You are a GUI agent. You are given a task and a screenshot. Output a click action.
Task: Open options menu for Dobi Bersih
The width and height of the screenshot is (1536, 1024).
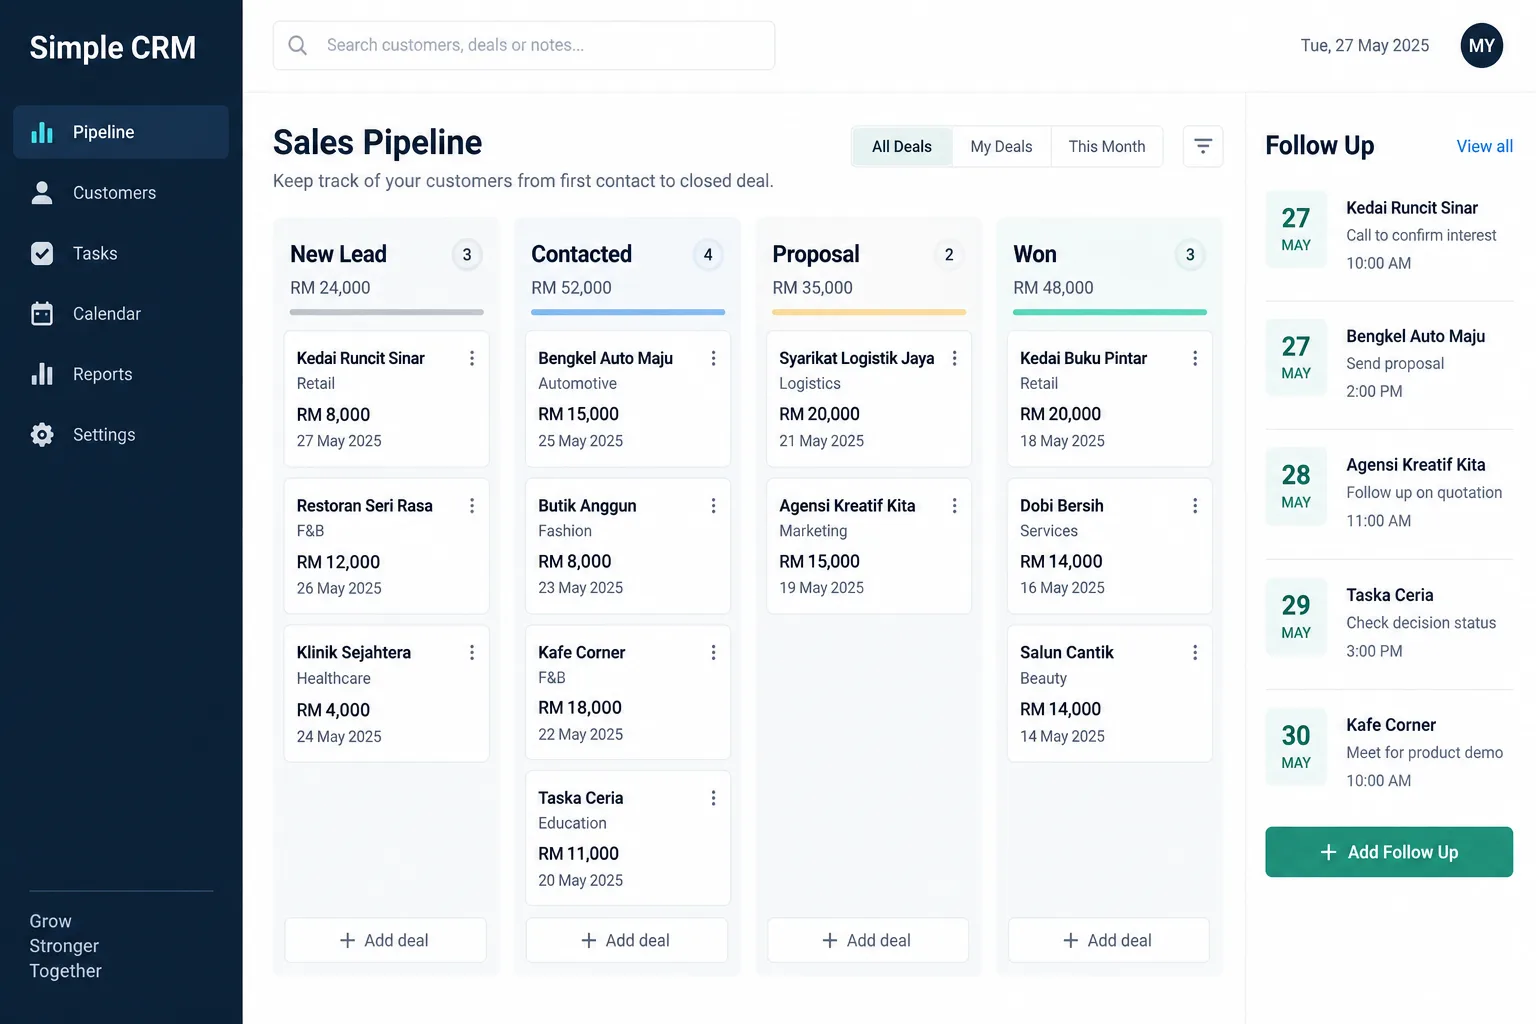tap(1195, 506)
